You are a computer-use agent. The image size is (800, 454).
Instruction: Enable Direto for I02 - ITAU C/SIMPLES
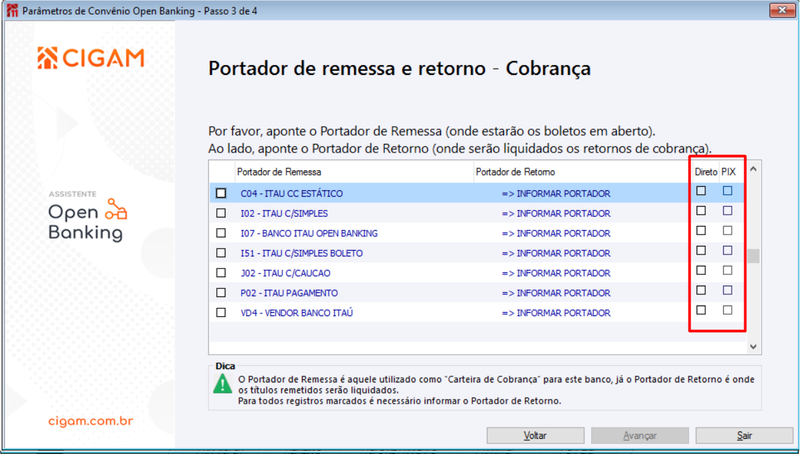pyautogui.click(x=702, y=211)
